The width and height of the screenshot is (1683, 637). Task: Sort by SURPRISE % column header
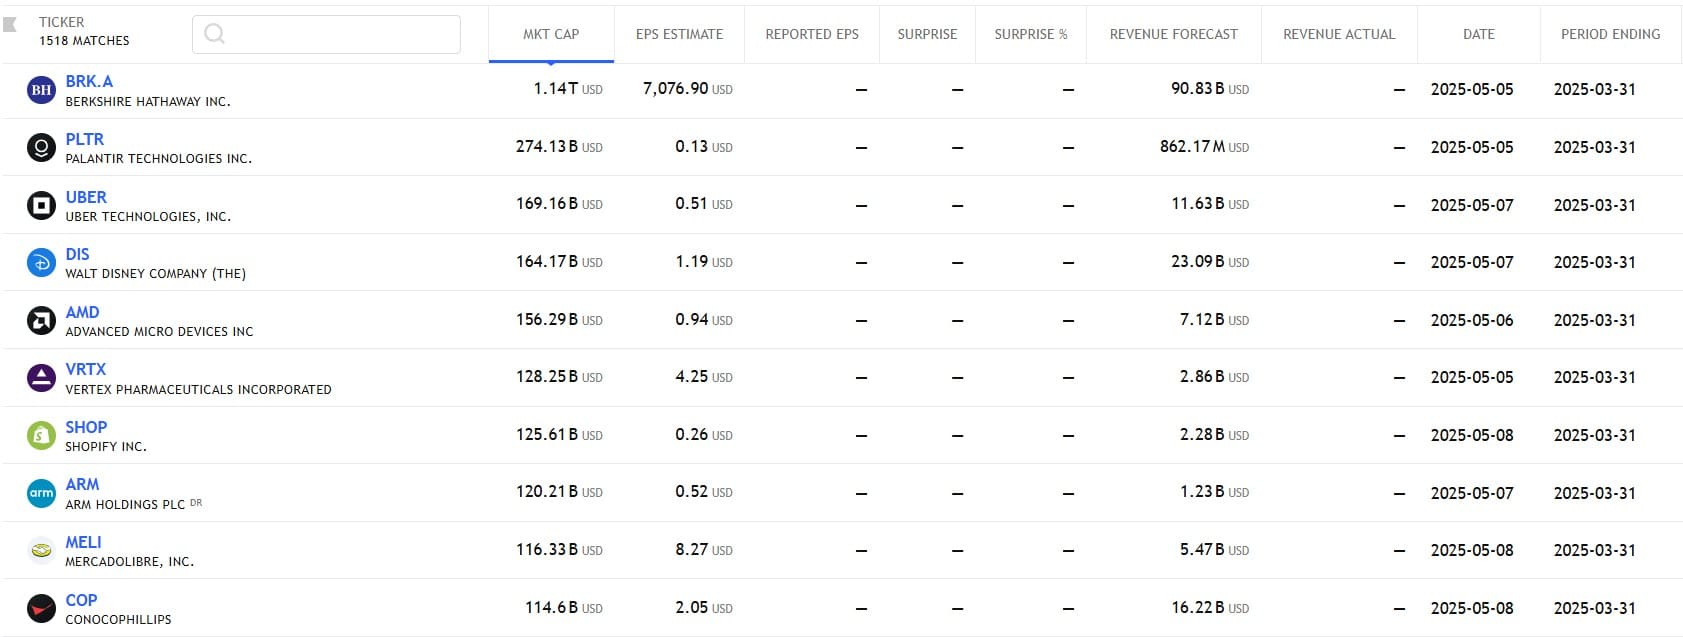(x=1031, y=34)
